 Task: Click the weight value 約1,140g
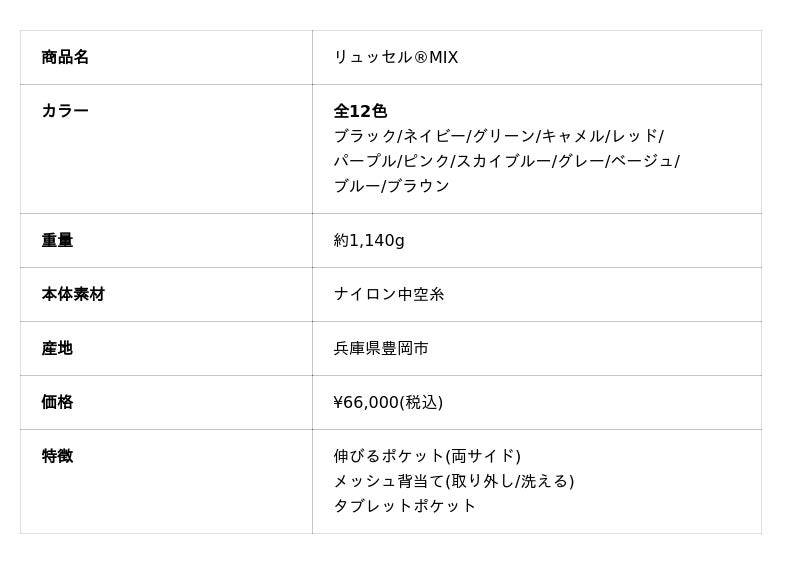(x=369, y=240)
